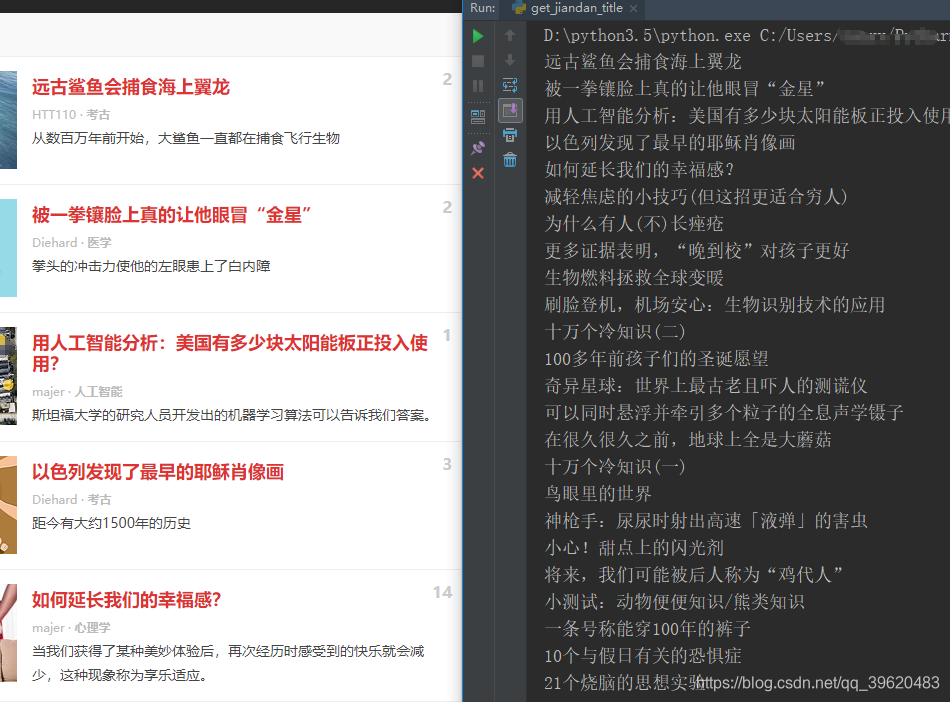Close the get_jiandan_title tab

634,8
